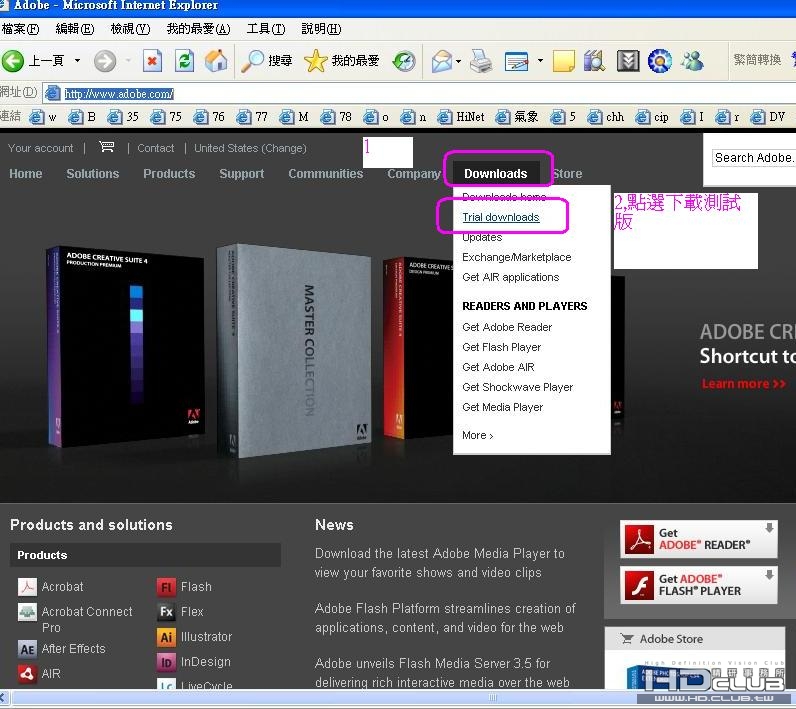
Task: Click the Acrobat Connect Pro icon
Action: tap(27, 612)
